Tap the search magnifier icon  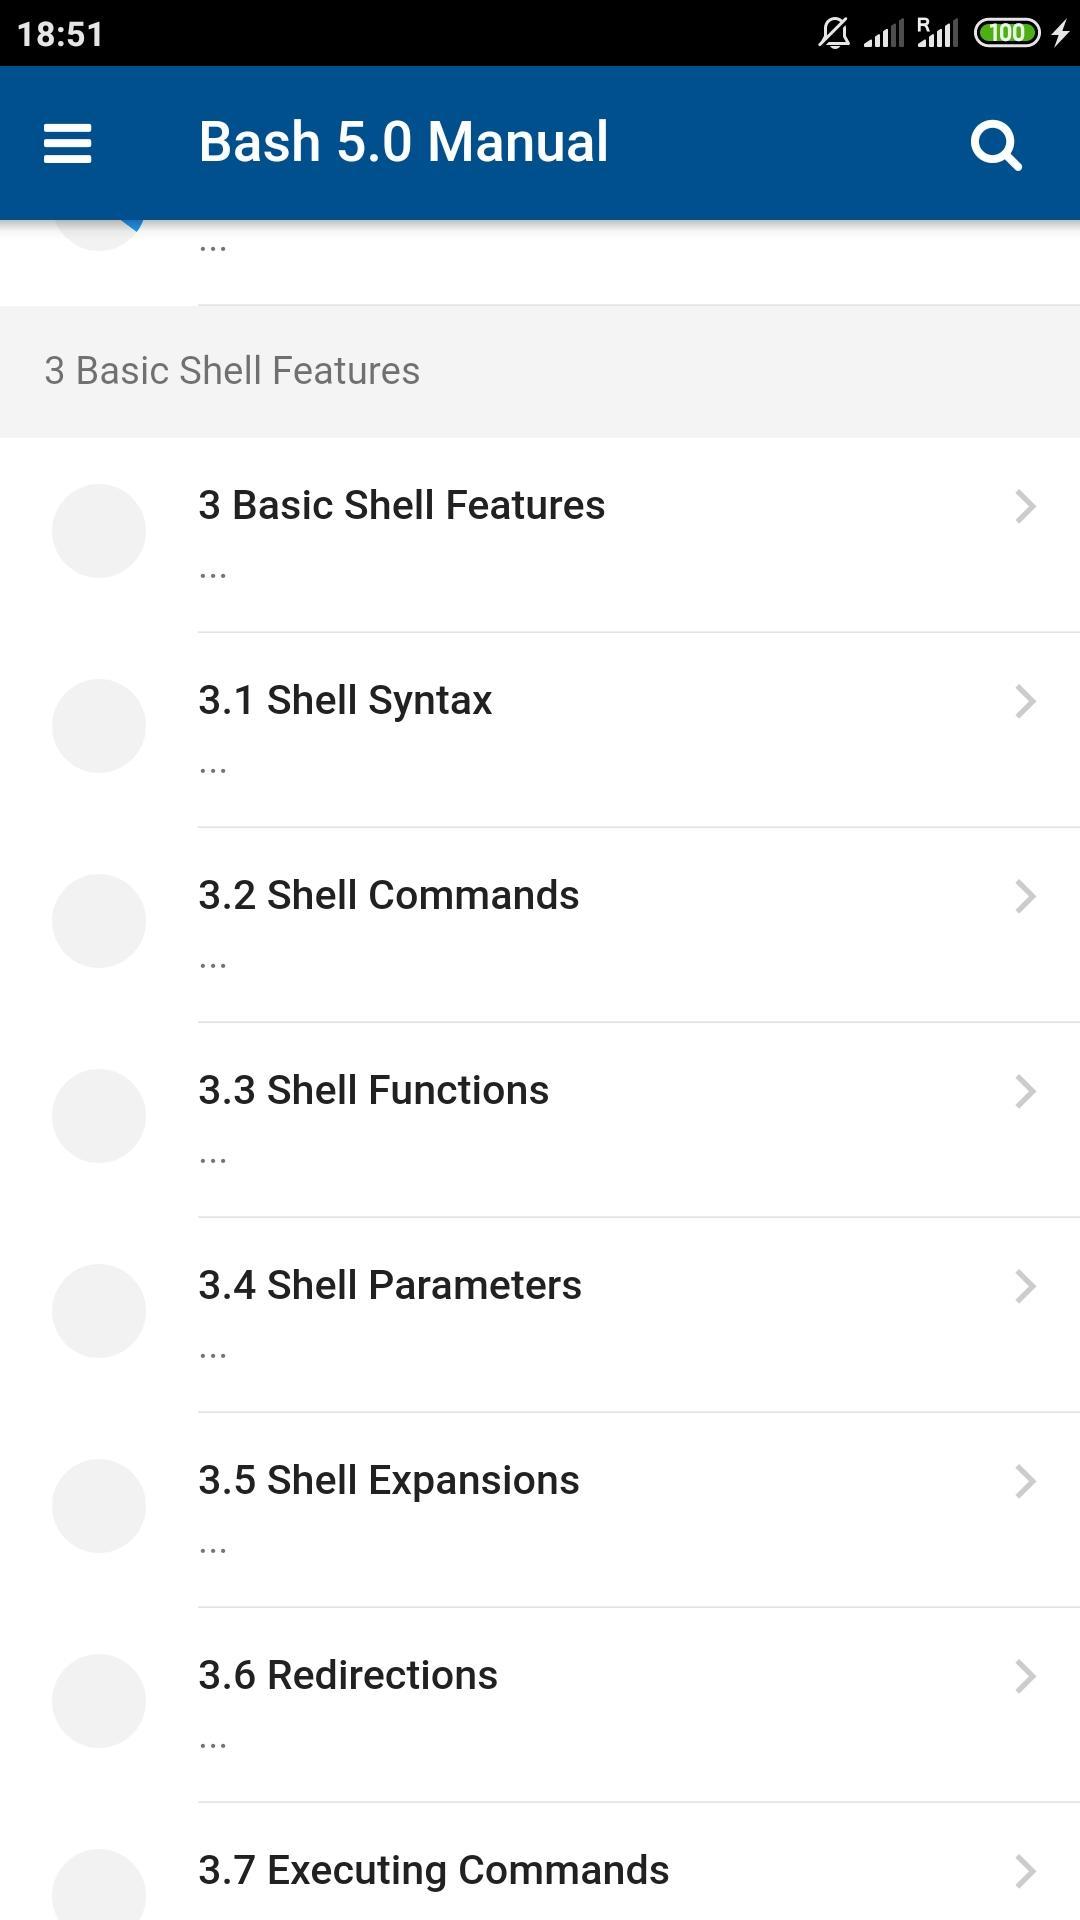click(996, 145)
